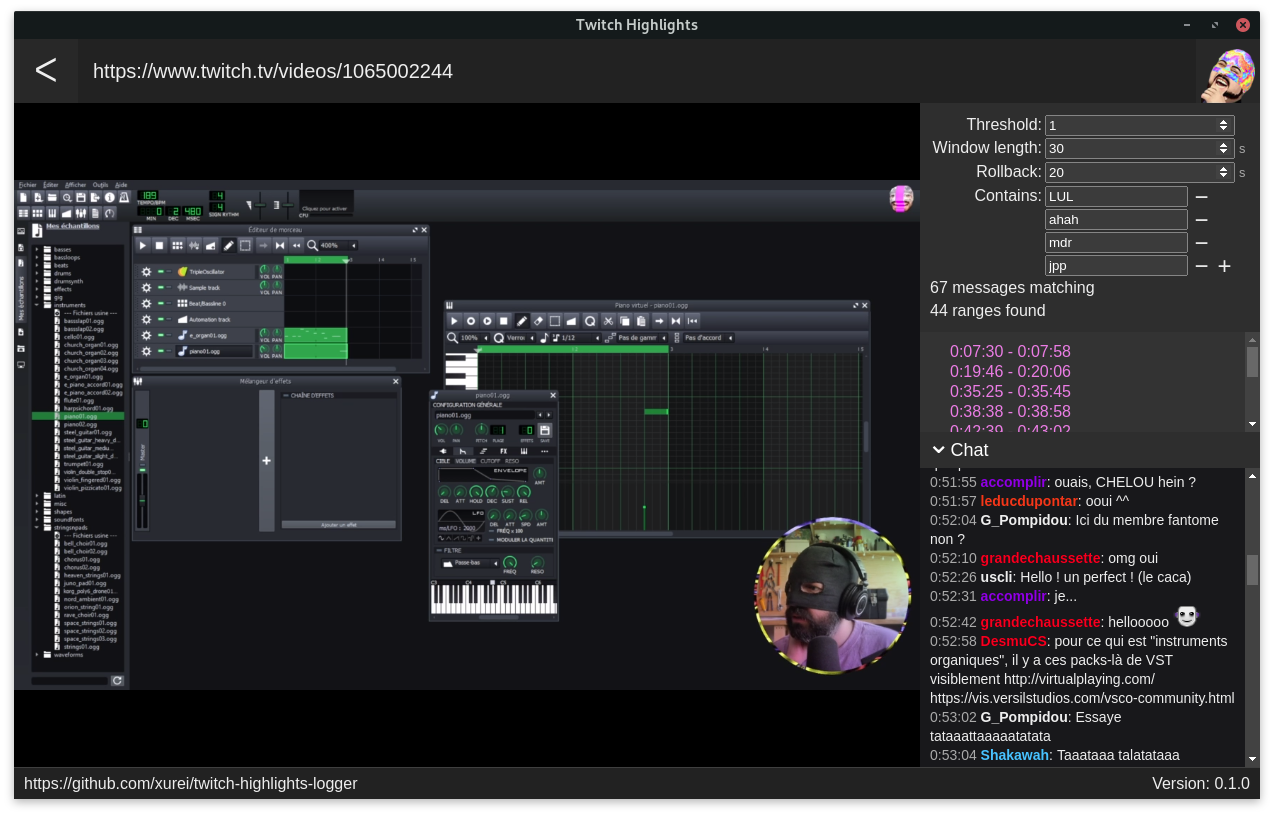
Task: Select username Shakawah in chat
Action: coord(1014,755)
